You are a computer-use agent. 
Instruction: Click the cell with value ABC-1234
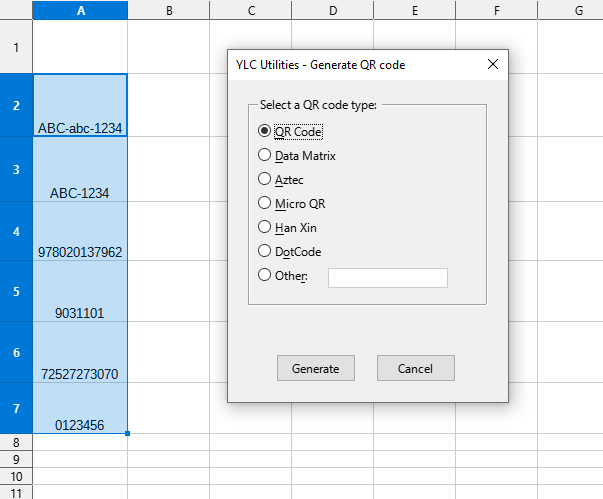tap(80, 170)
